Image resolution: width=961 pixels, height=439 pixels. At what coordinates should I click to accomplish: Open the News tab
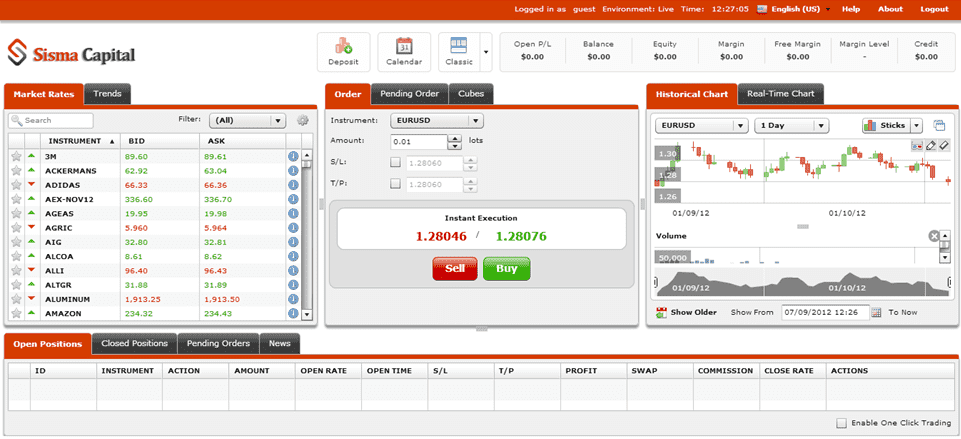(279, 343)
